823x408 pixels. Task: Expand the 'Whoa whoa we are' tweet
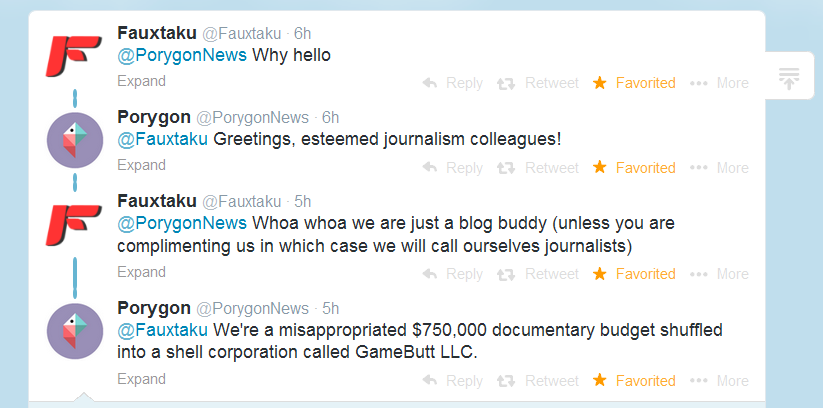tap(141, 272)
